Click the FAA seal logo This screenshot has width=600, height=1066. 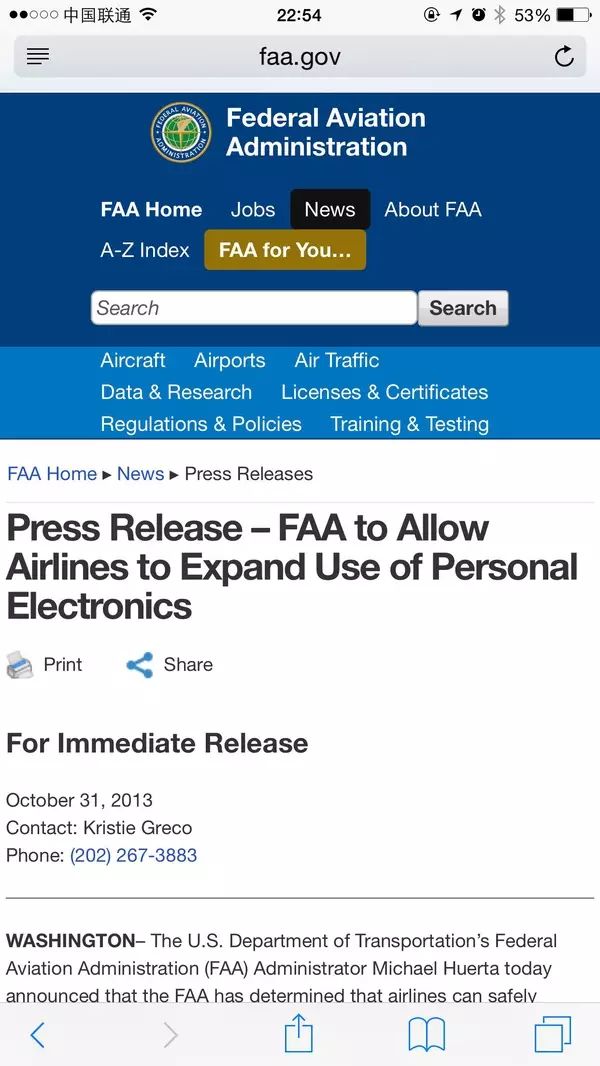coord(181,133)
